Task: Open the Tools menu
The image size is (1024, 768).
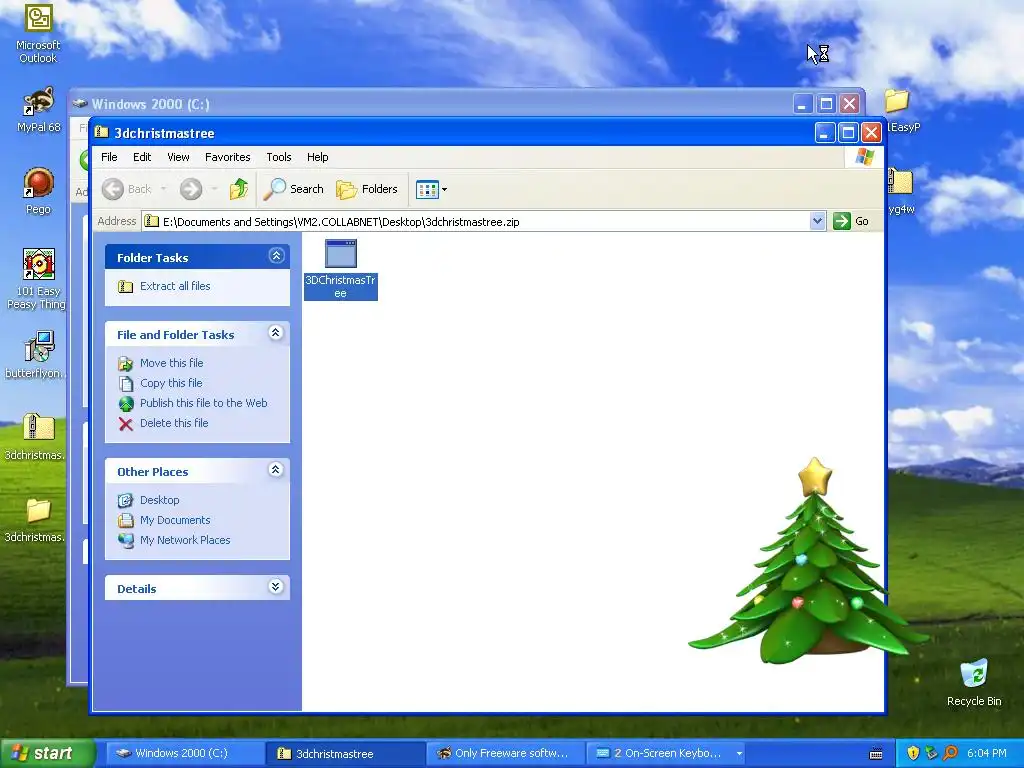Action: [279, 157]
